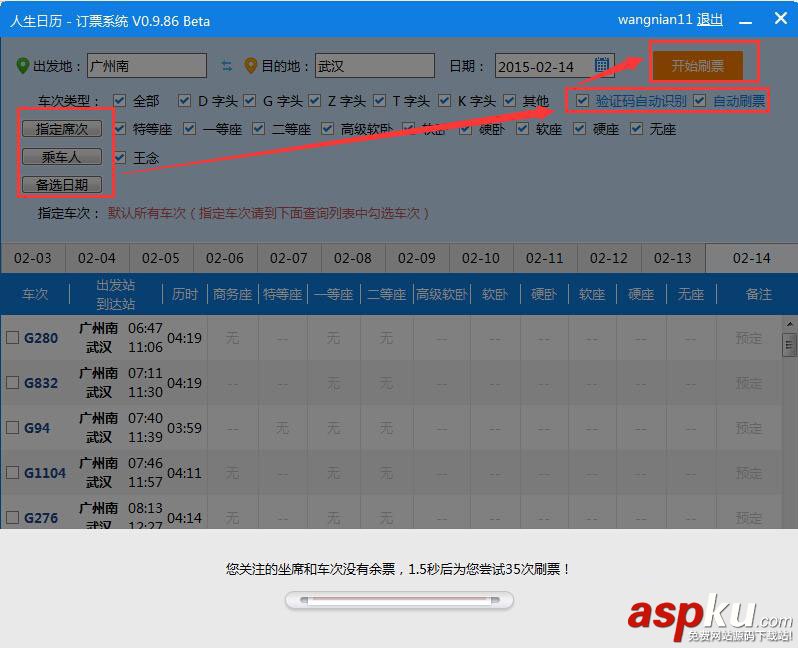Toggle the T 字头 checkbox
Viewport: 798px width, 648px height.
tap(379, 101)
